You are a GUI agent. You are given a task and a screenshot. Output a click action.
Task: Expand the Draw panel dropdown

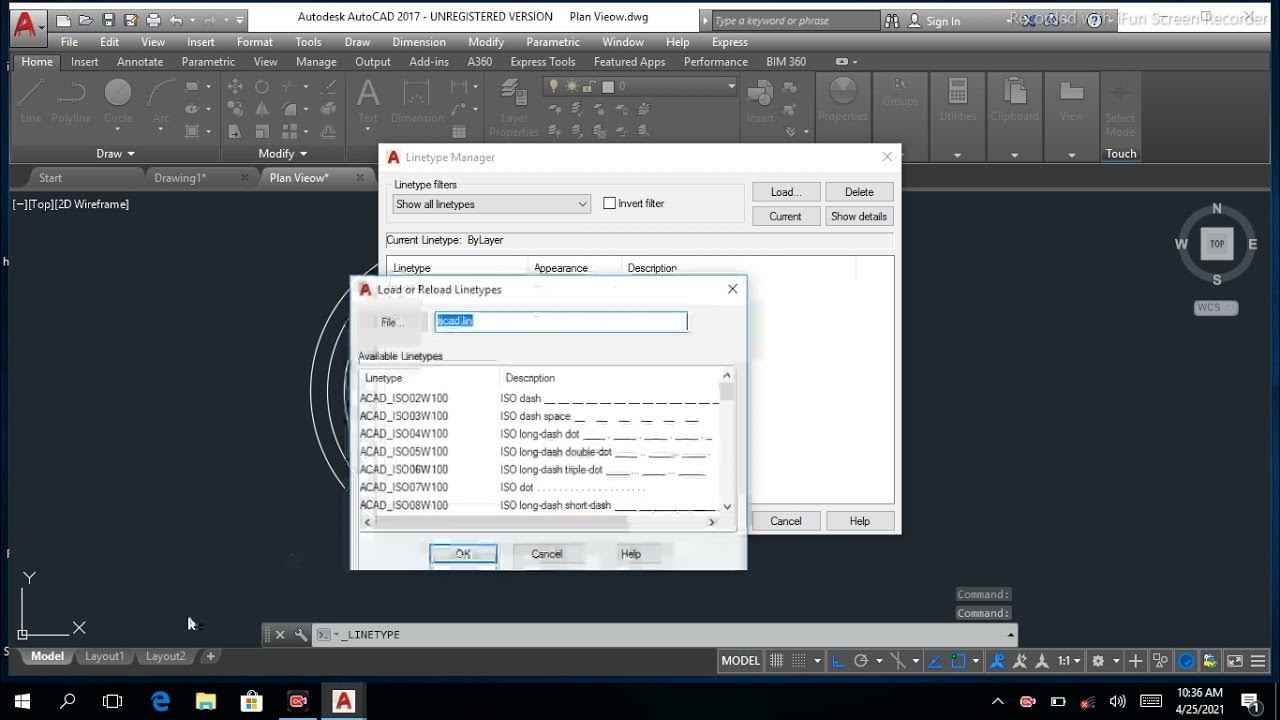[115, 153]
